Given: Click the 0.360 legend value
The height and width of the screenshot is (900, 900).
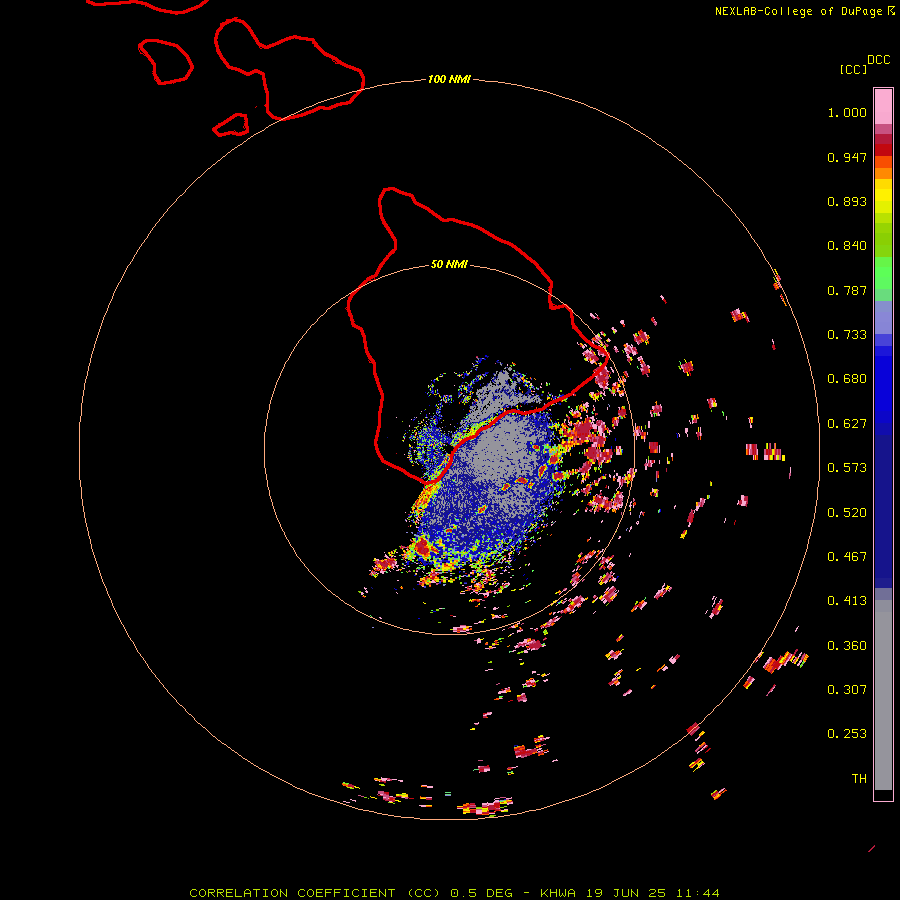Looking at the screenshot, I should pos(847,646).
